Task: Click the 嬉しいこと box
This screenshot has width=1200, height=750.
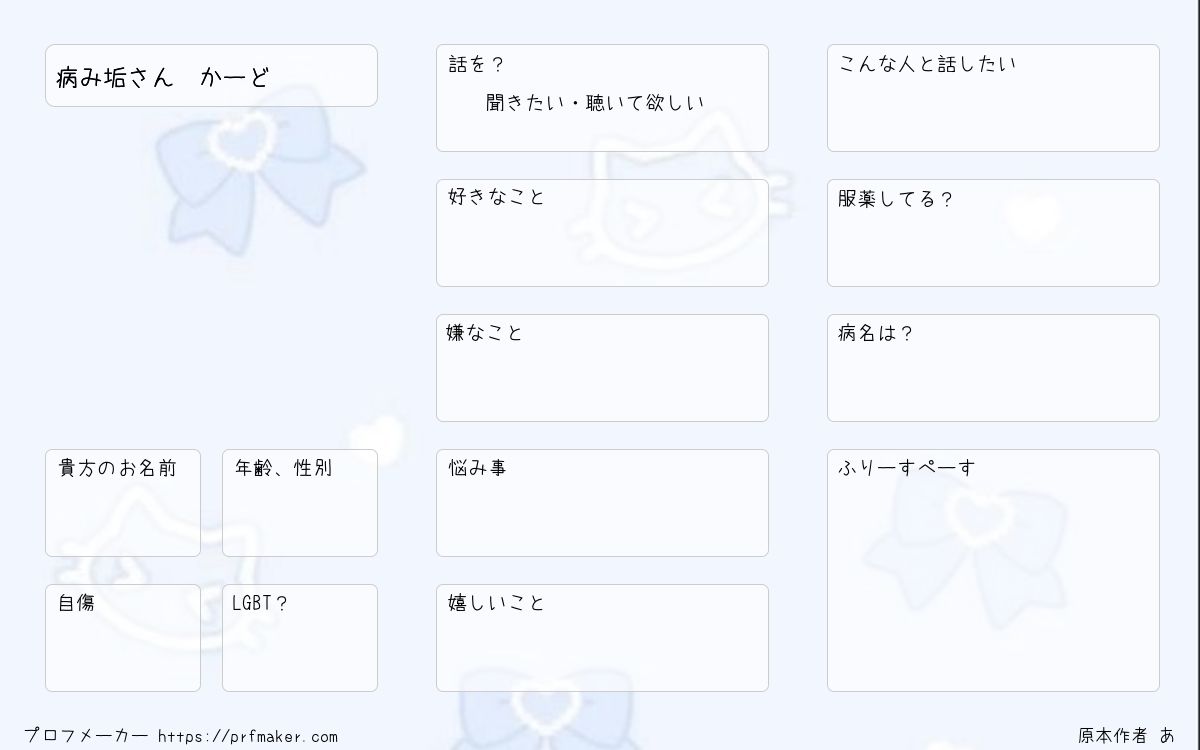Action: [x=602, y=638]
